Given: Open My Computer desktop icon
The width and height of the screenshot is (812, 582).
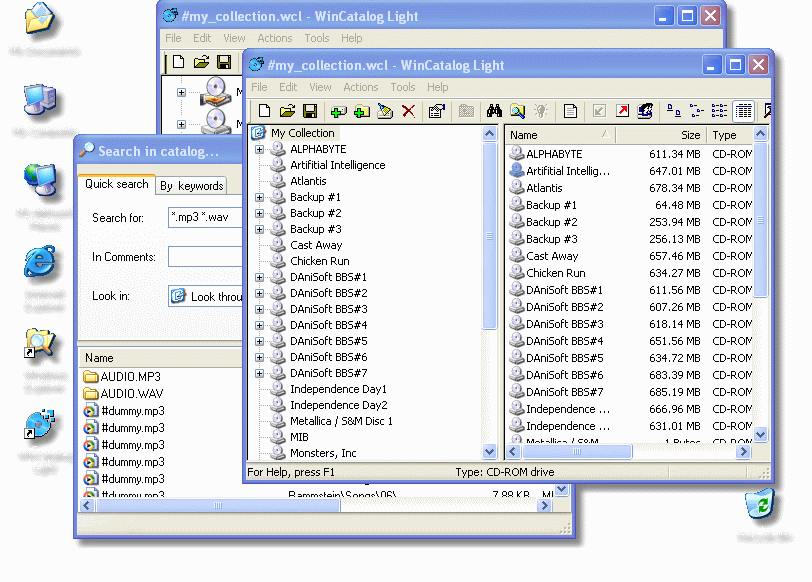Looking at the screenshot, I should click(40, 100).
